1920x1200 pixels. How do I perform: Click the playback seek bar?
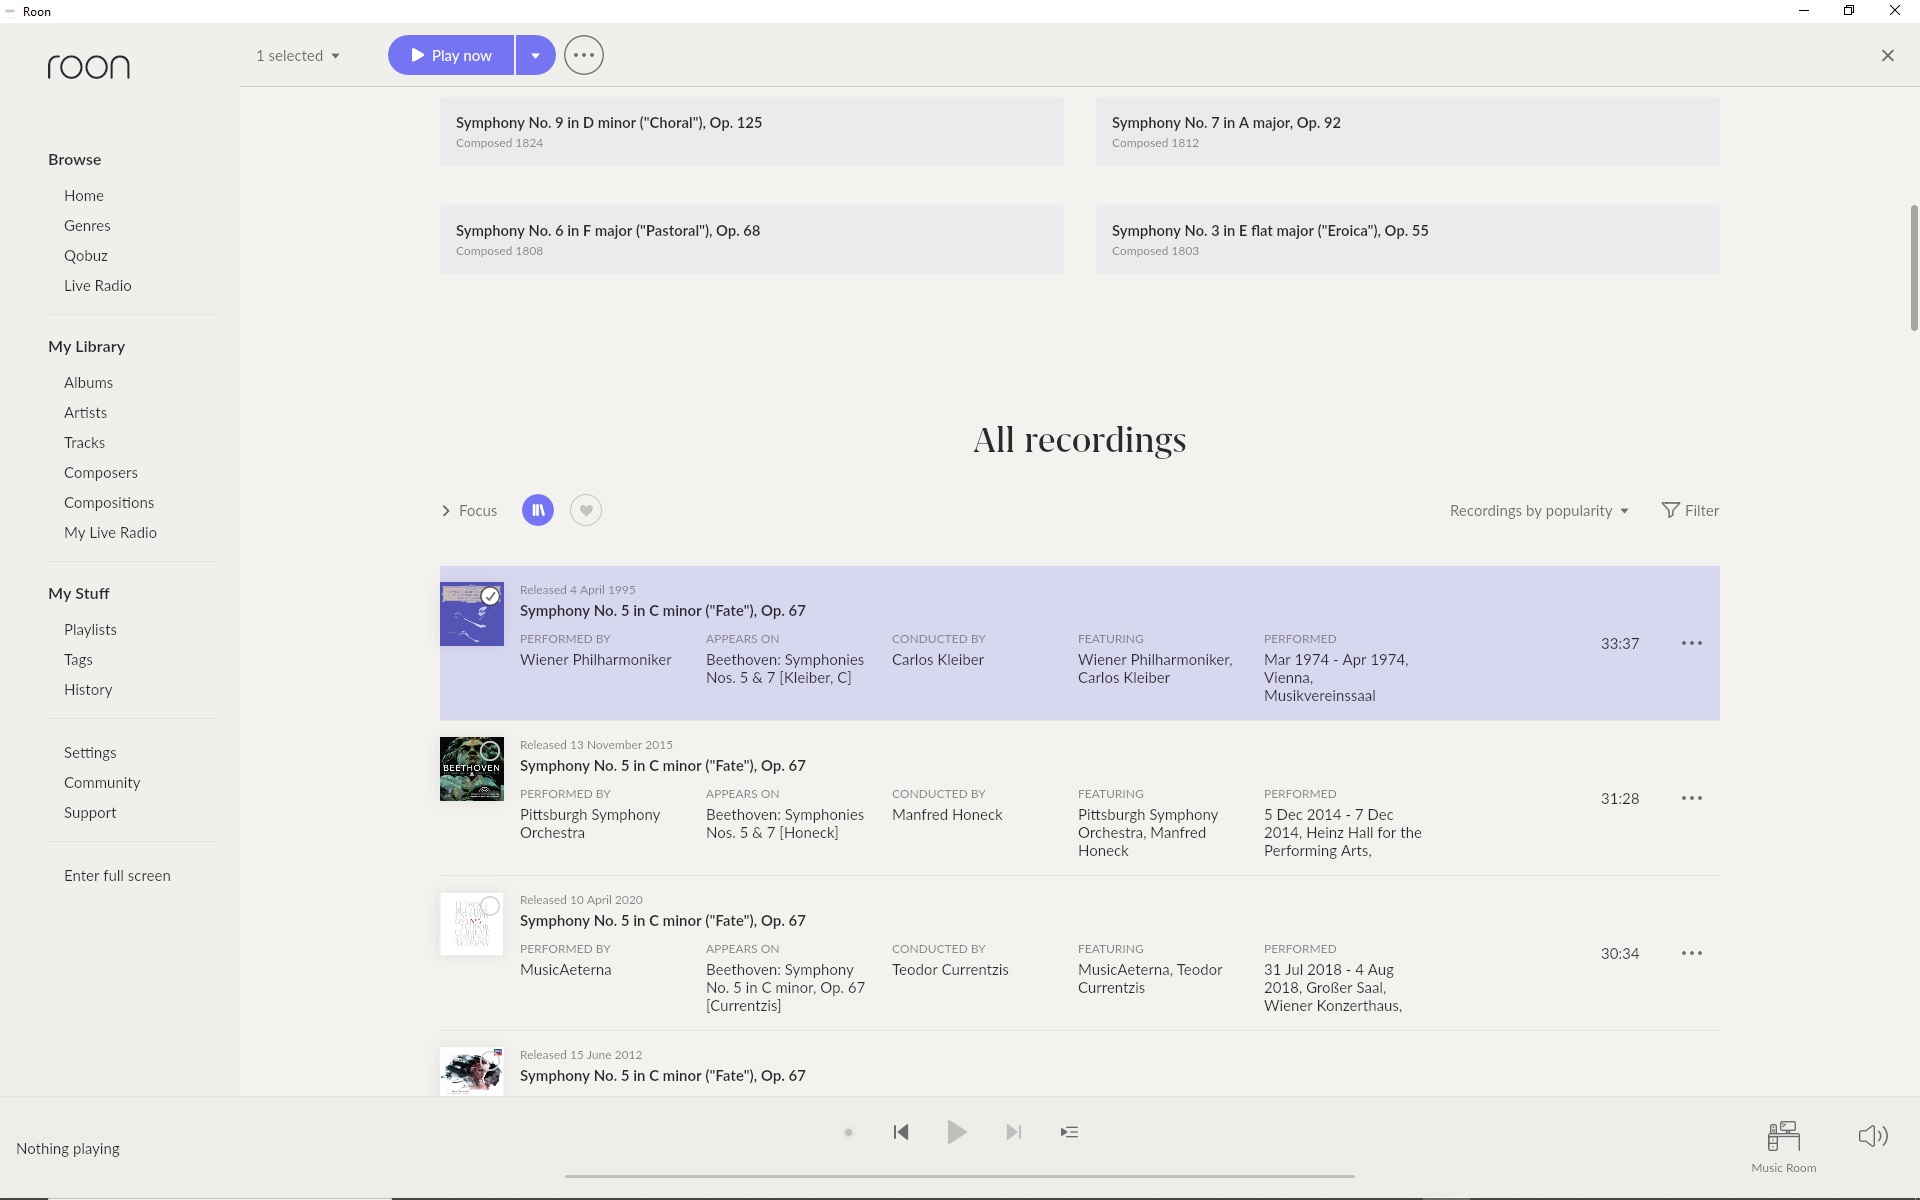960,1176
